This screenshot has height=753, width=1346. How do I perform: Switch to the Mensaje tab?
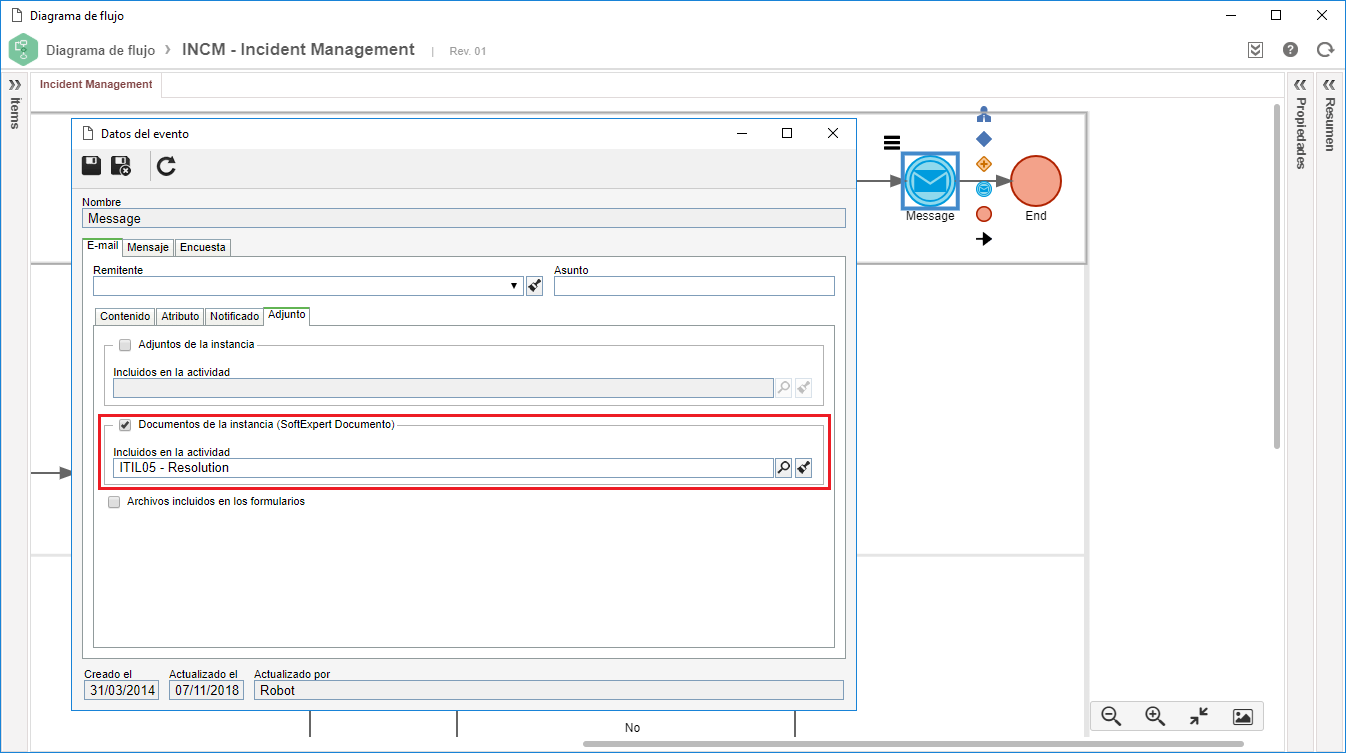148,247
